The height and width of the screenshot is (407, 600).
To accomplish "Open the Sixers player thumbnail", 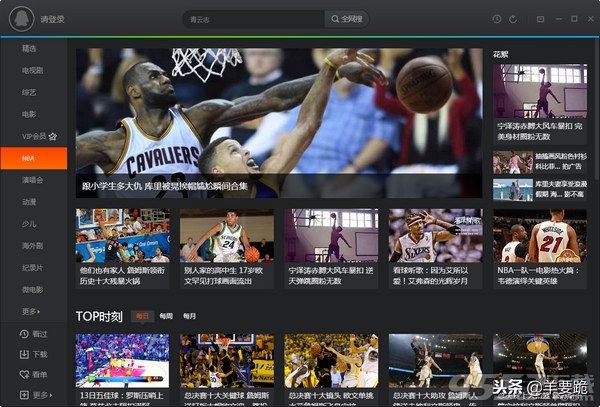I will tap(435, 235).
